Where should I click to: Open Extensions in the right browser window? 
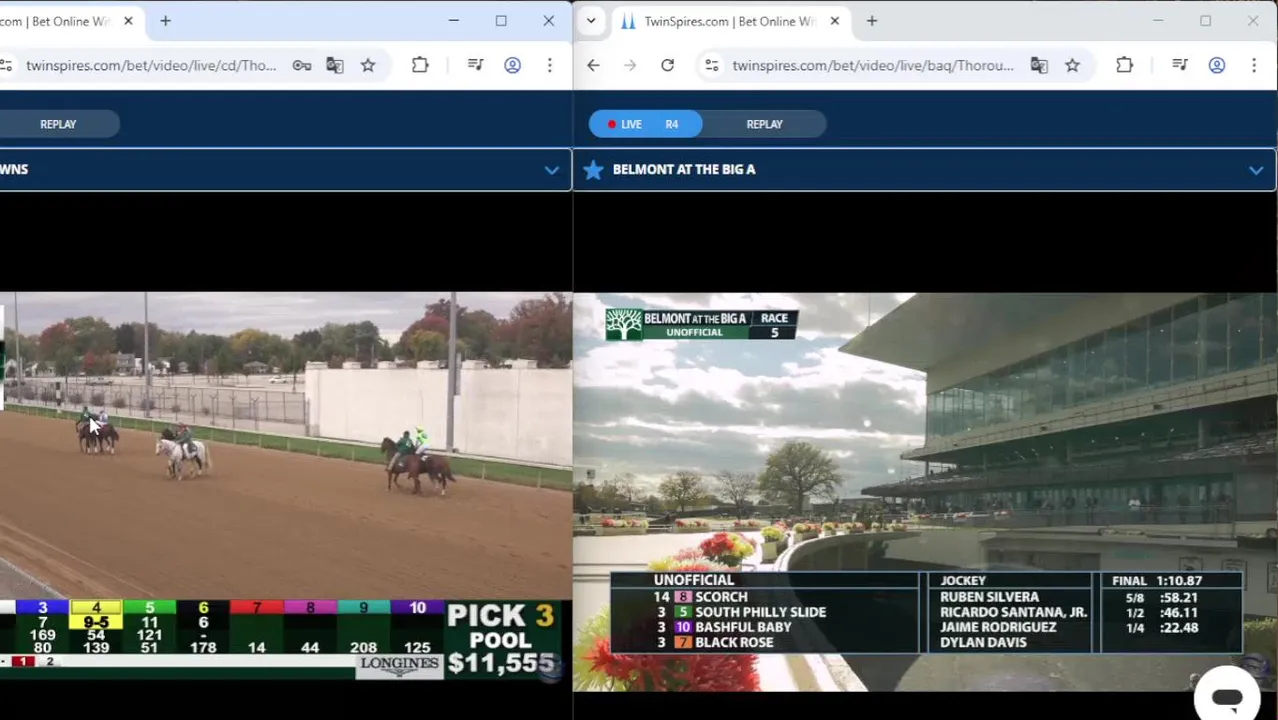[x=1124, y=66]
